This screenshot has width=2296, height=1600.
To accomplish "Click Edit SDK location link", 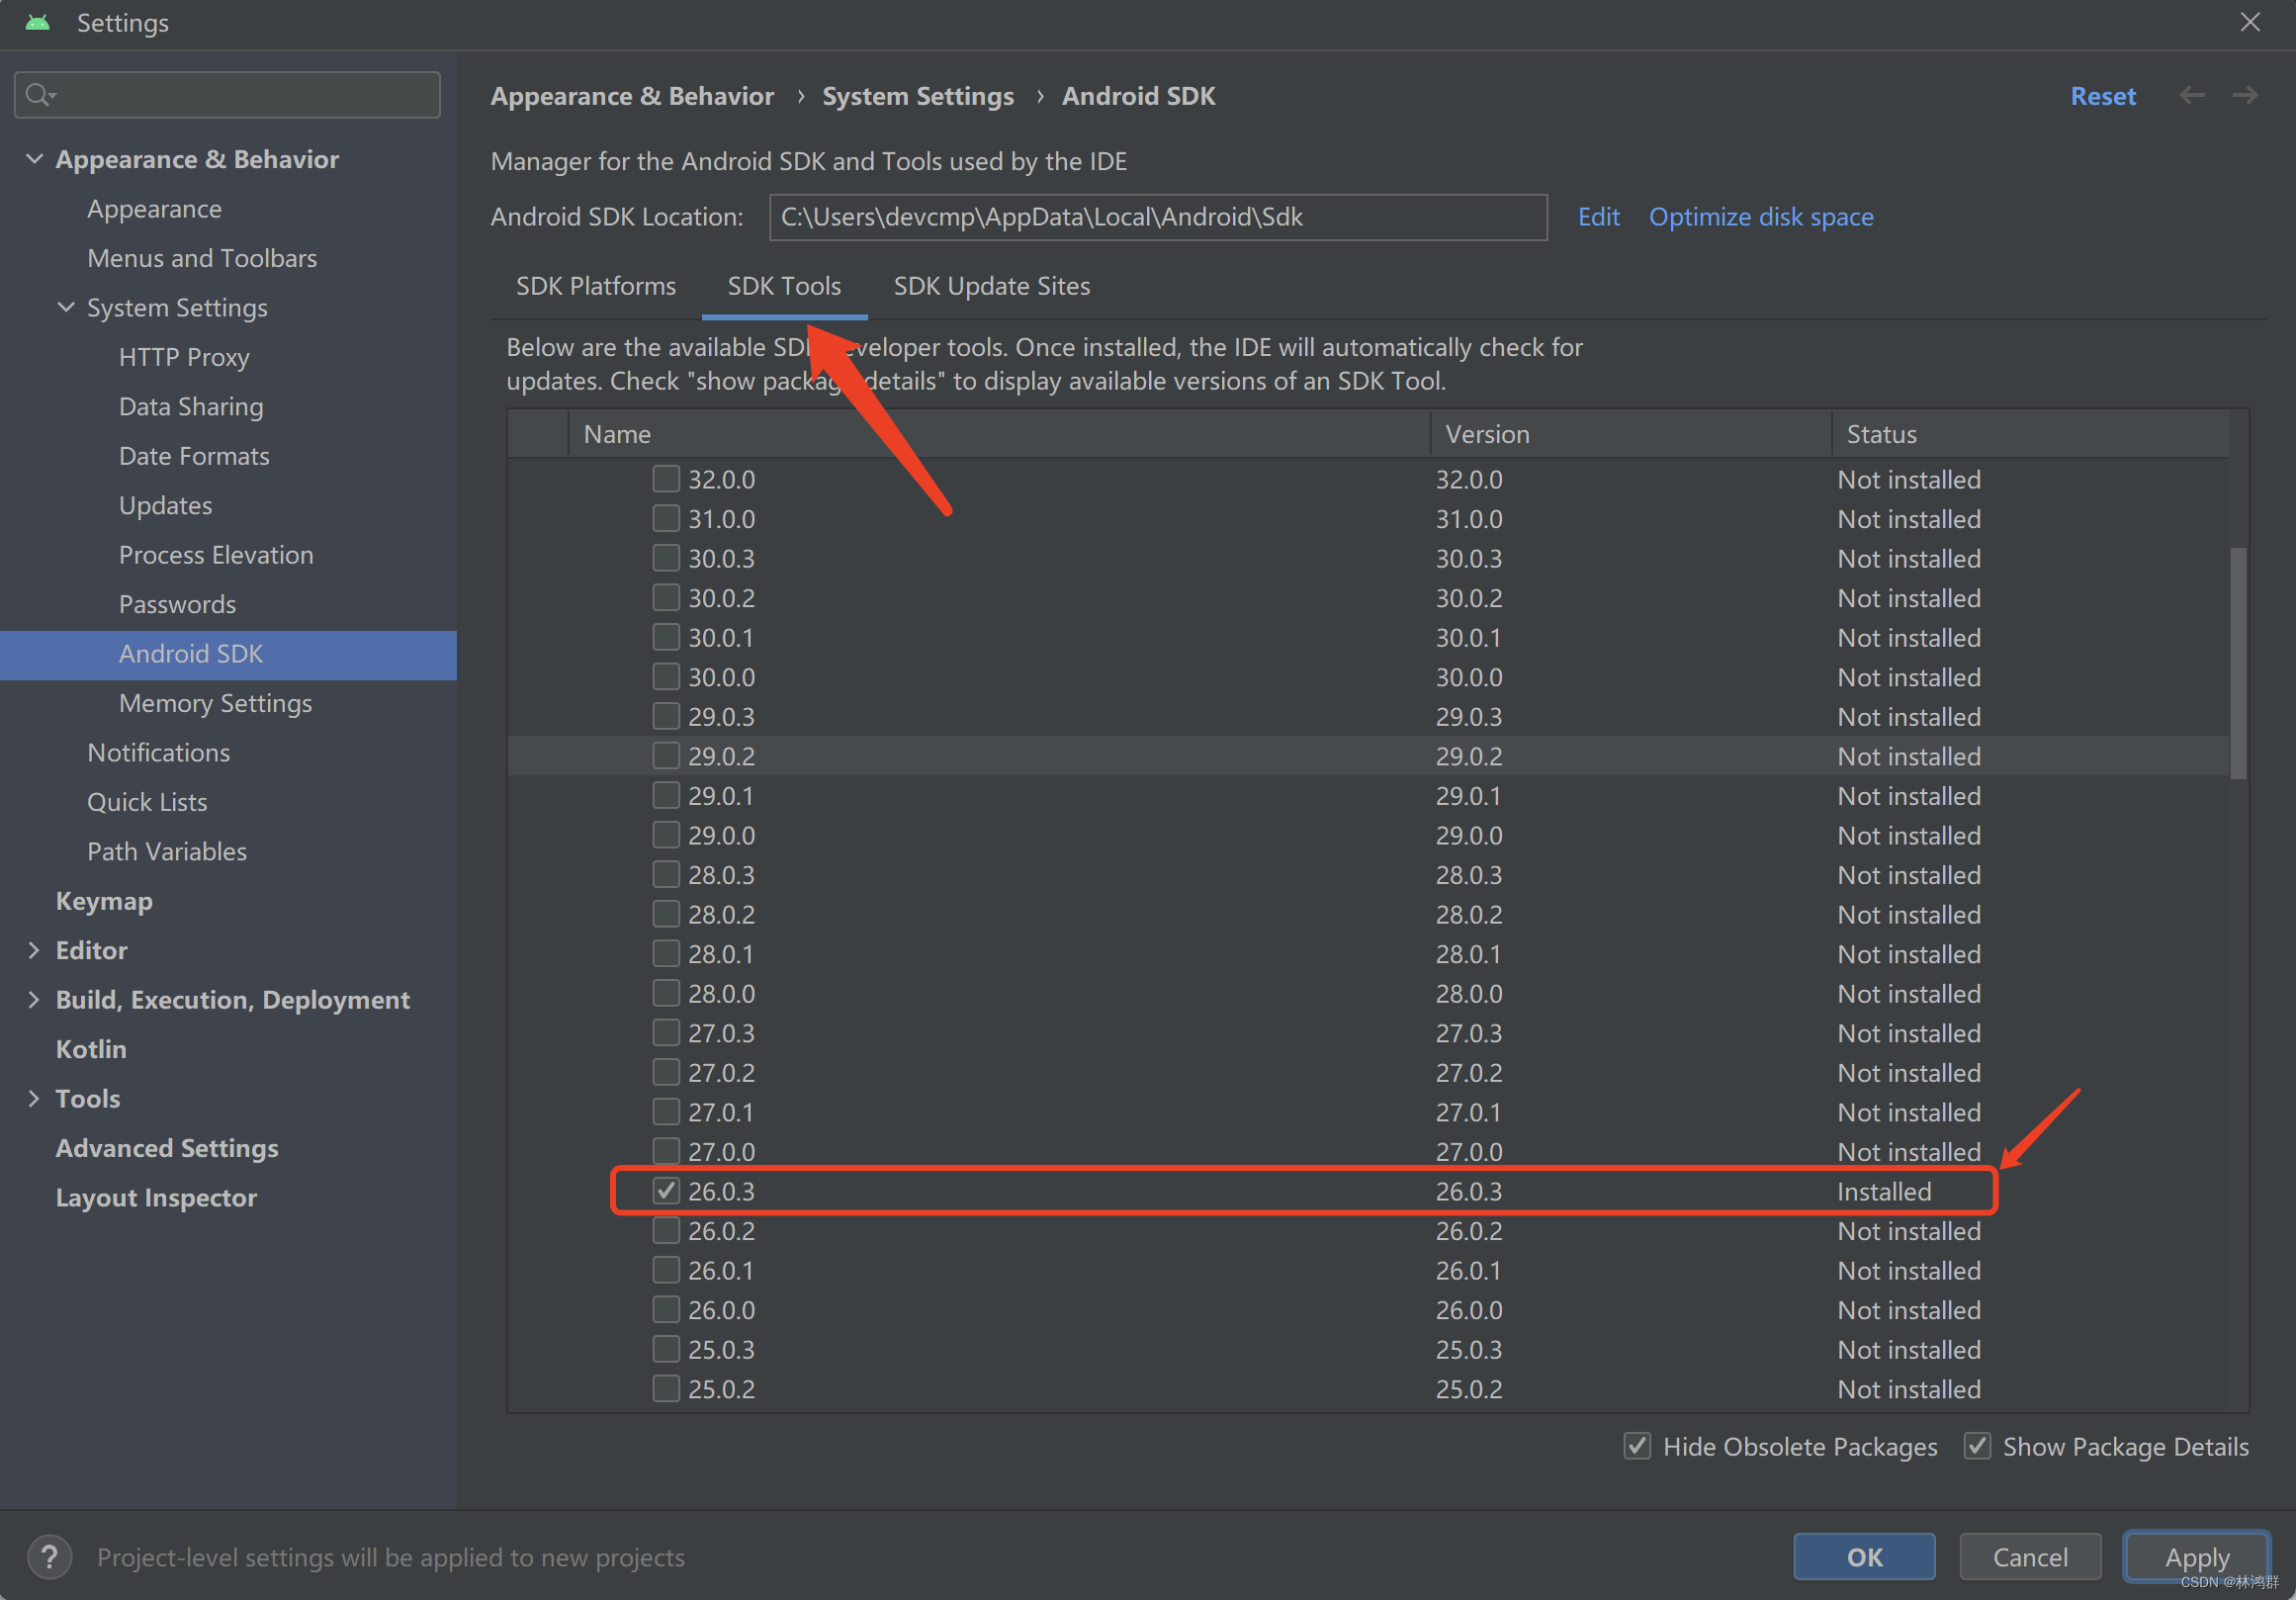I will [x=1598, y=217].
